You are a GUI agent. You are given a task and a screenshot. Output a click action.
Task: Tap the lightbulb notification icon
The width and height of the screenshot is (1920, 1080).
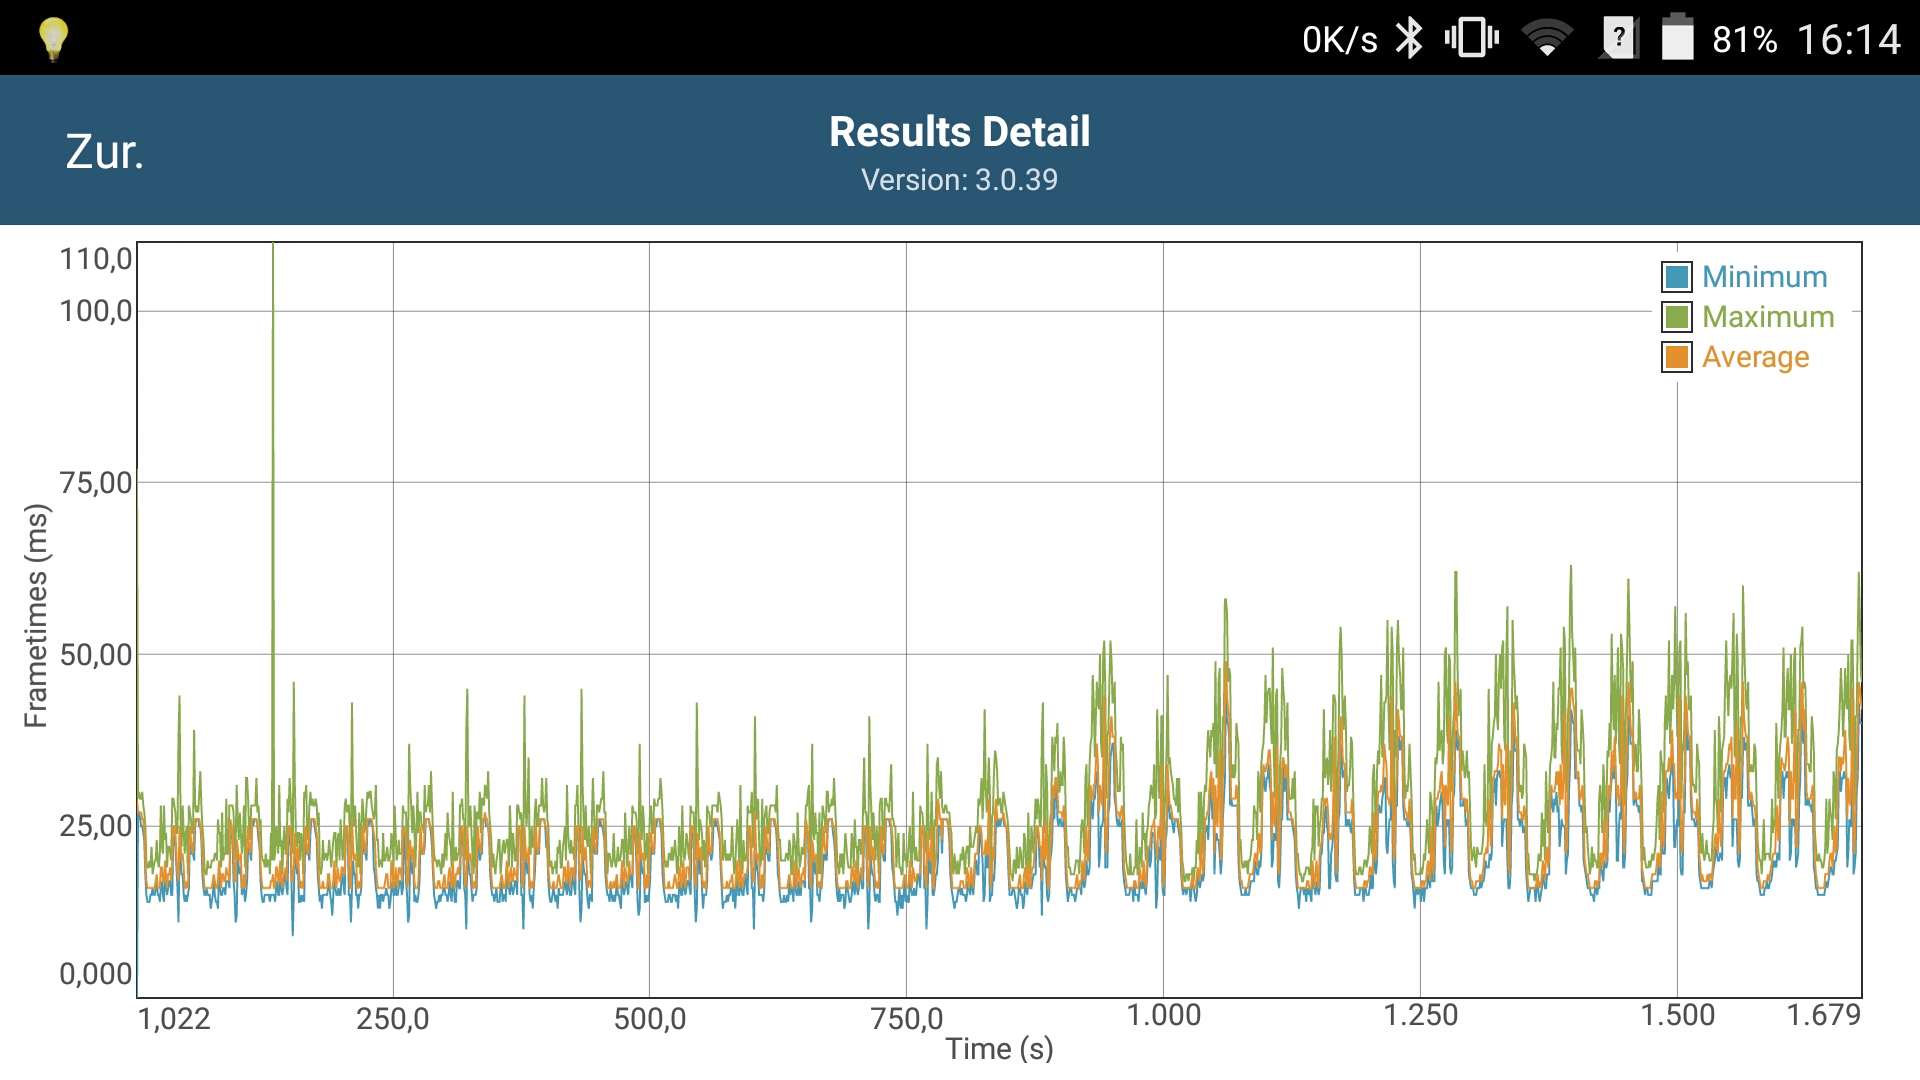[x=53, y=39]
